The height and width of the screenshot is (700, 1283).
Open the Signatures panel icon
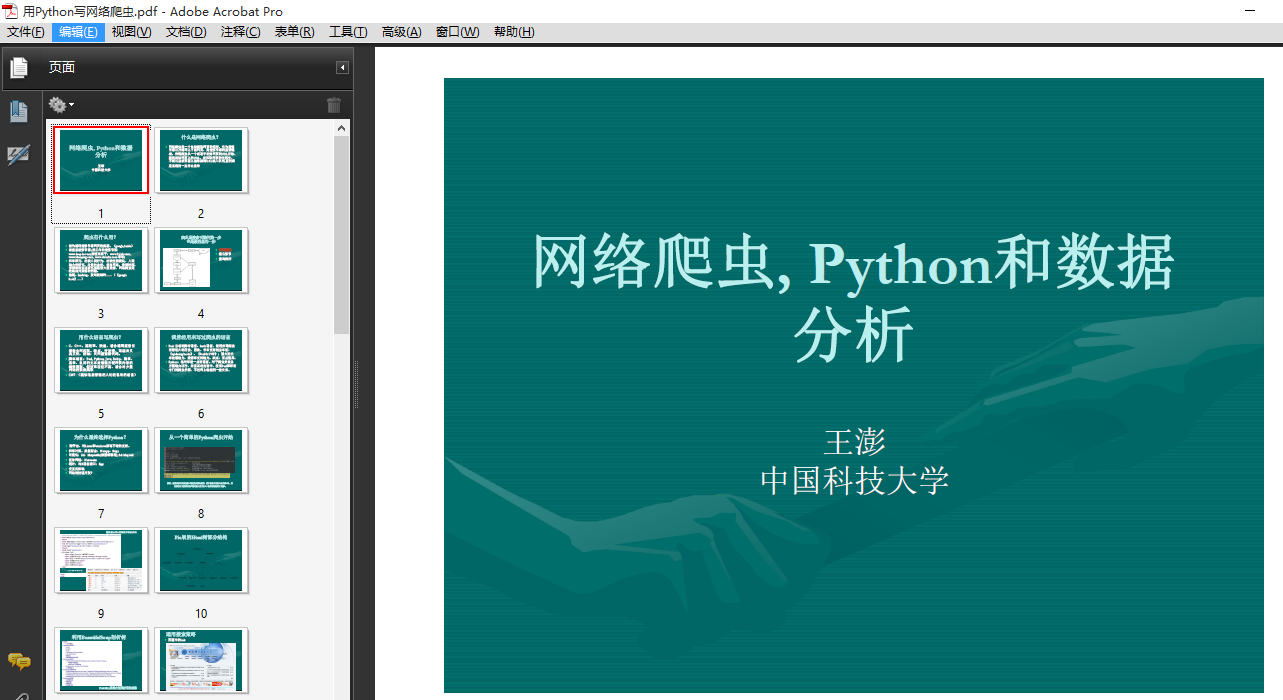(19, 155)
